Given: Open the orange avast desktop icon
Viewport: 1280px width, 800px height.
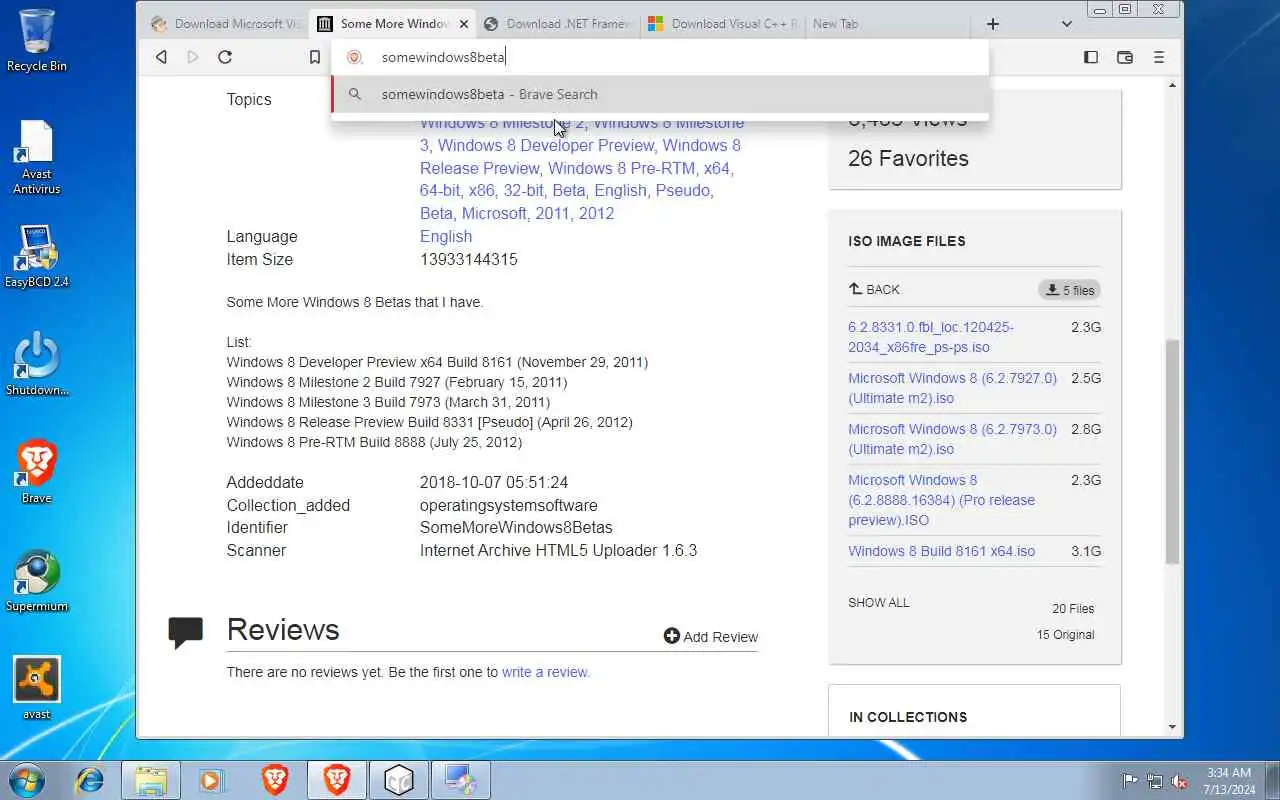Looking at the screenshot, I should (37, 688).
